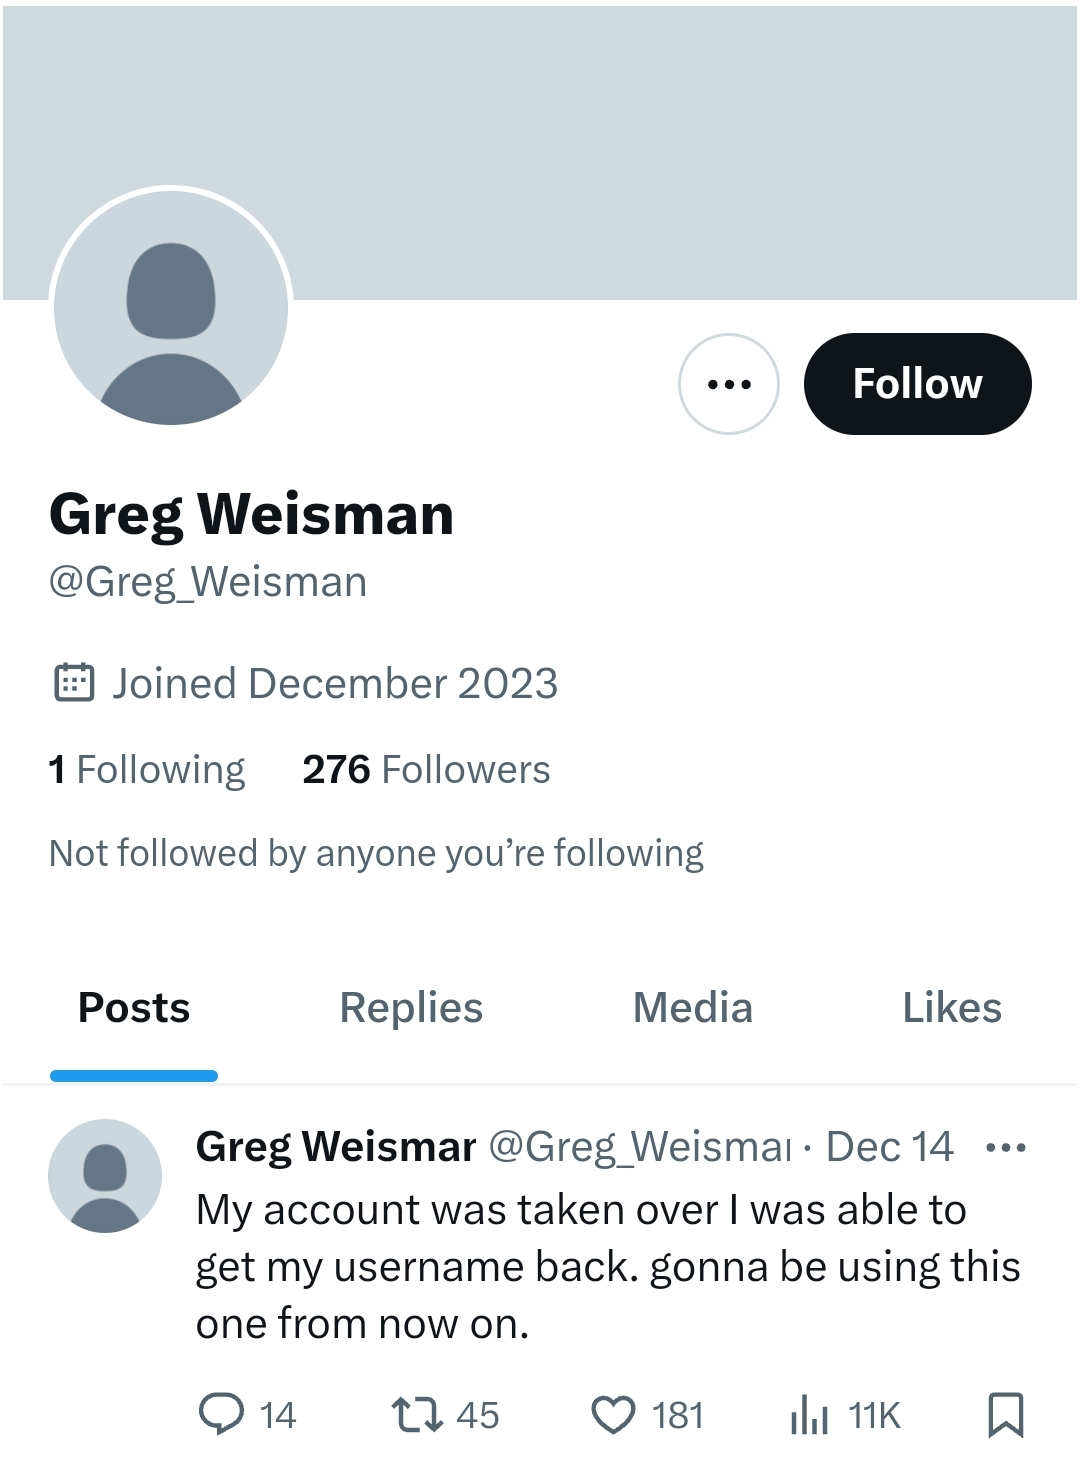Click the Dec 14 post timestamp
The height and width of the screenshot is (1463, 1080).
(889, 1147)
